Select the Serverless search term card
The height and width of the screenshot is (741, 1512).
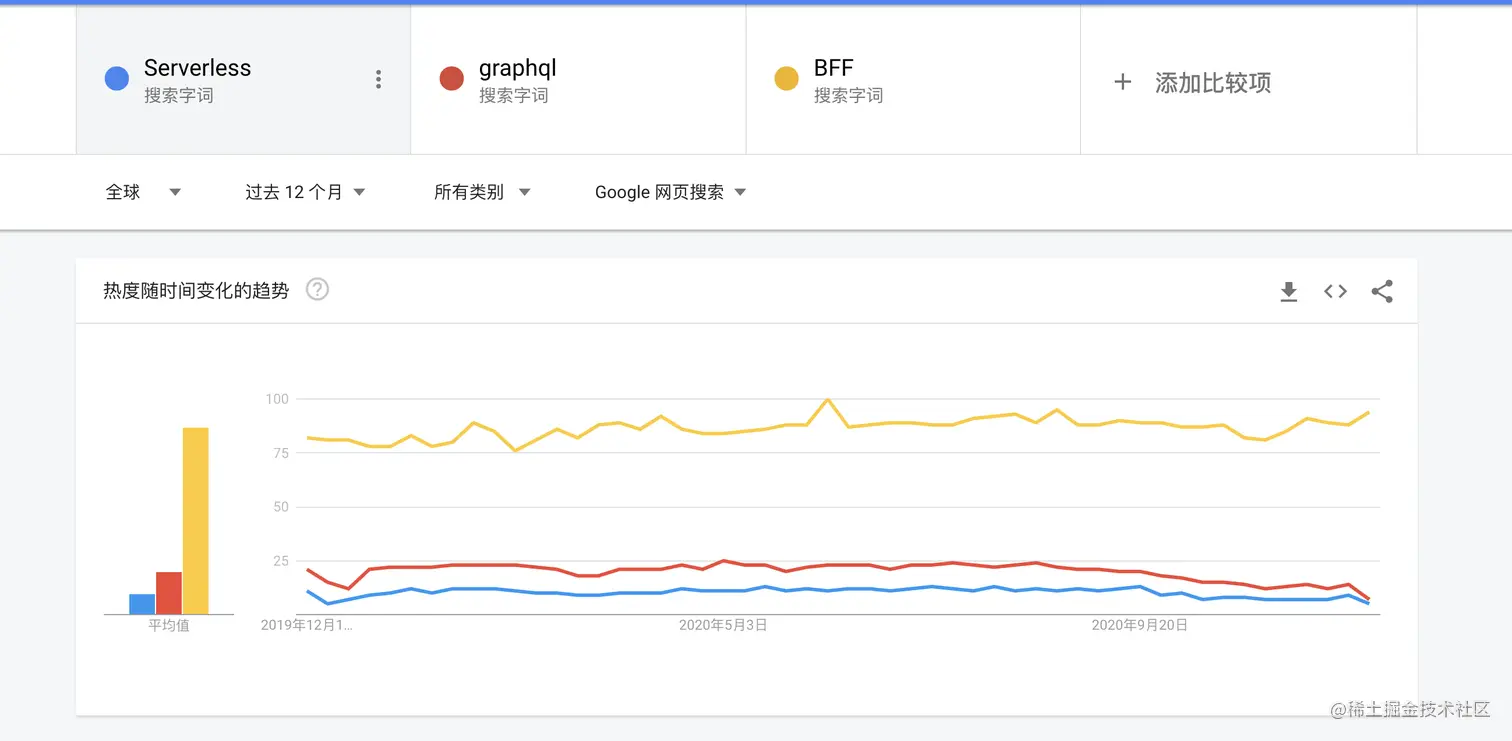tap(243, 80)
